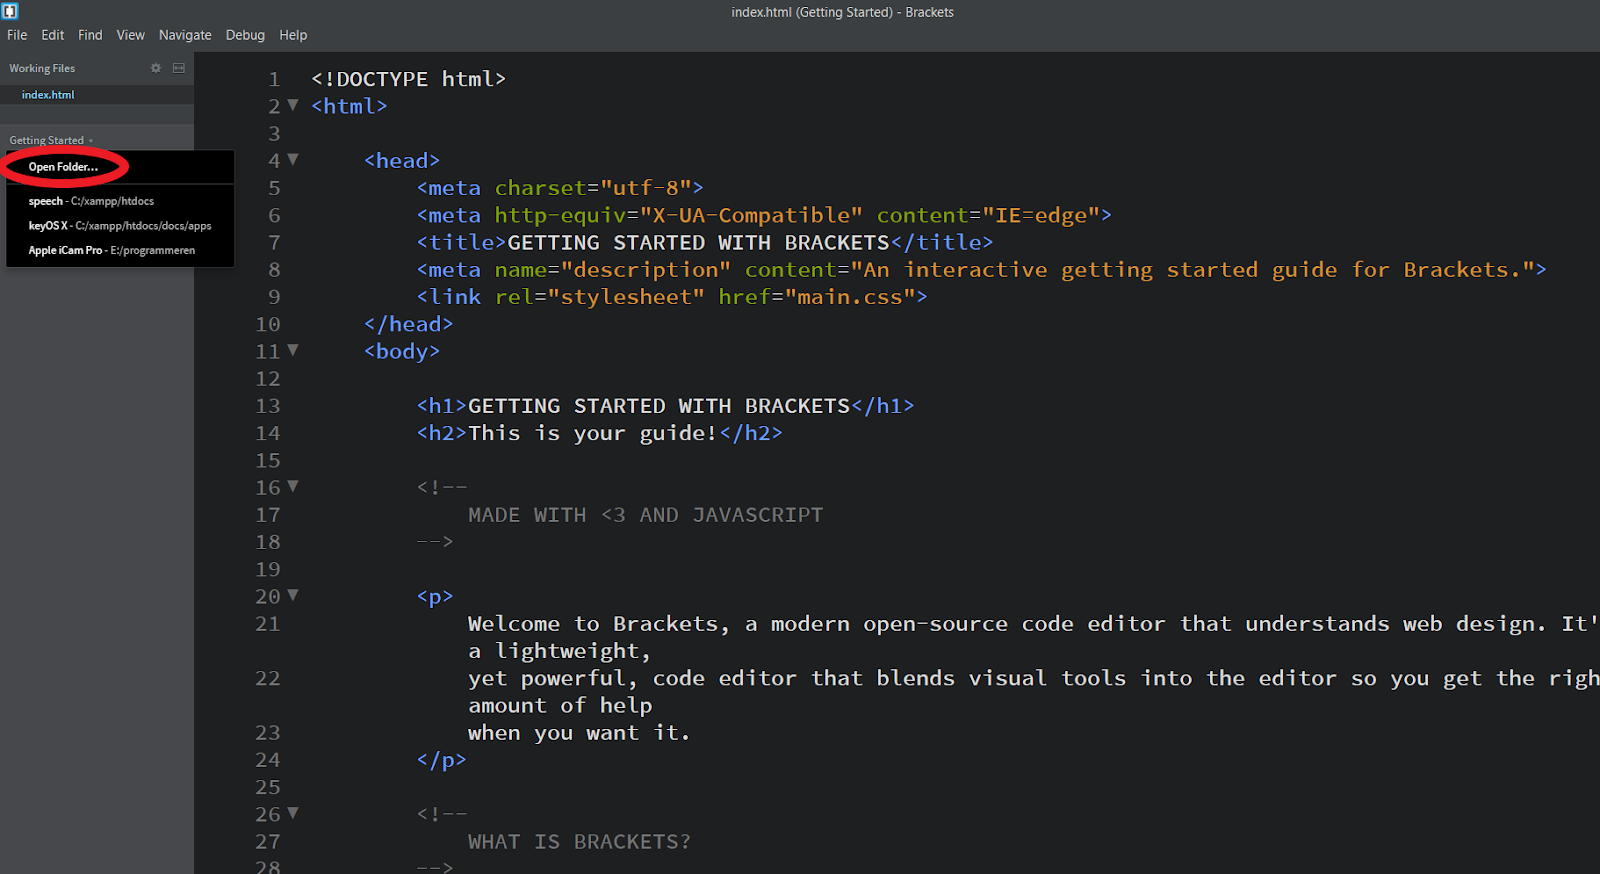Viewport: 1600px width, 874px height.
Task: Click line number 19 in the gutter
Action: (x=268, y=570)
